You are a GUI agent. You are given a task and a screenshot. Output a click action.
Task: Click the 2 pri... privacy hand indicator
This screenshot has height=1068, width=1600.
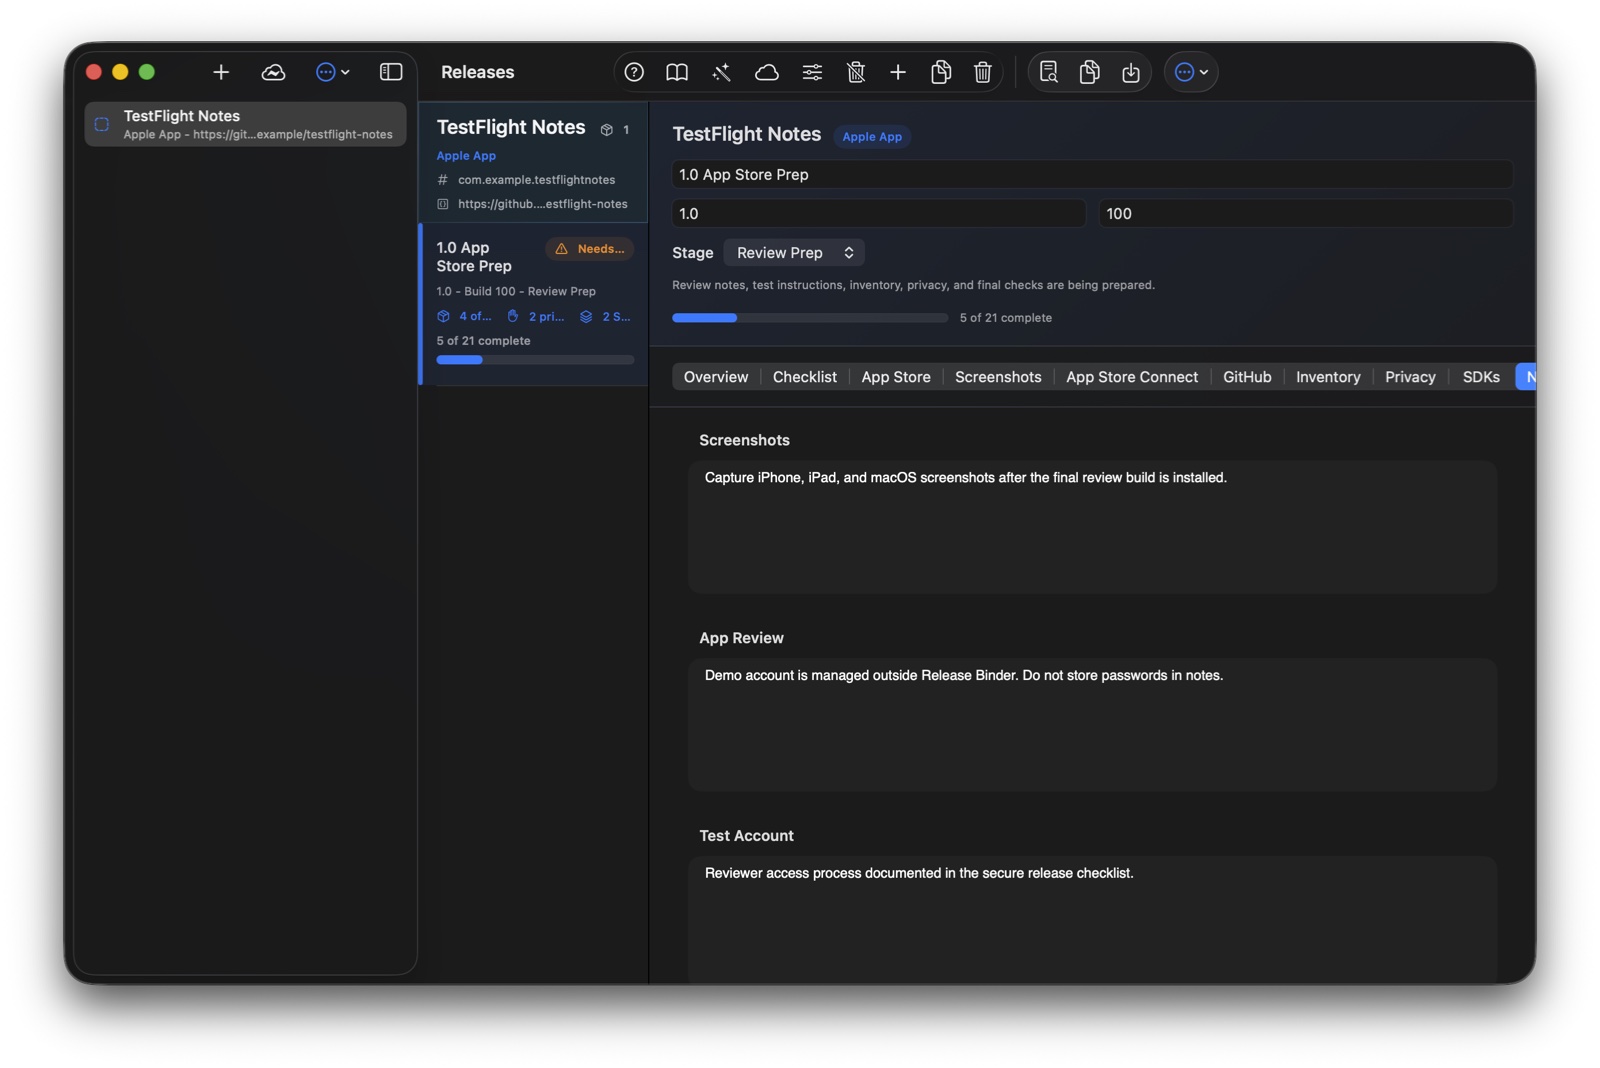pos(536,316)
